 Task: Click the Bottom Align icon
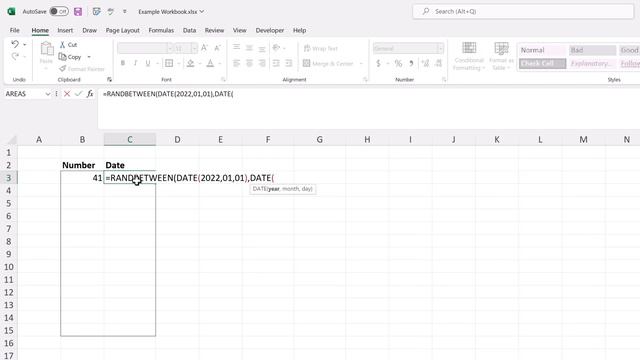tap(262, 48)
